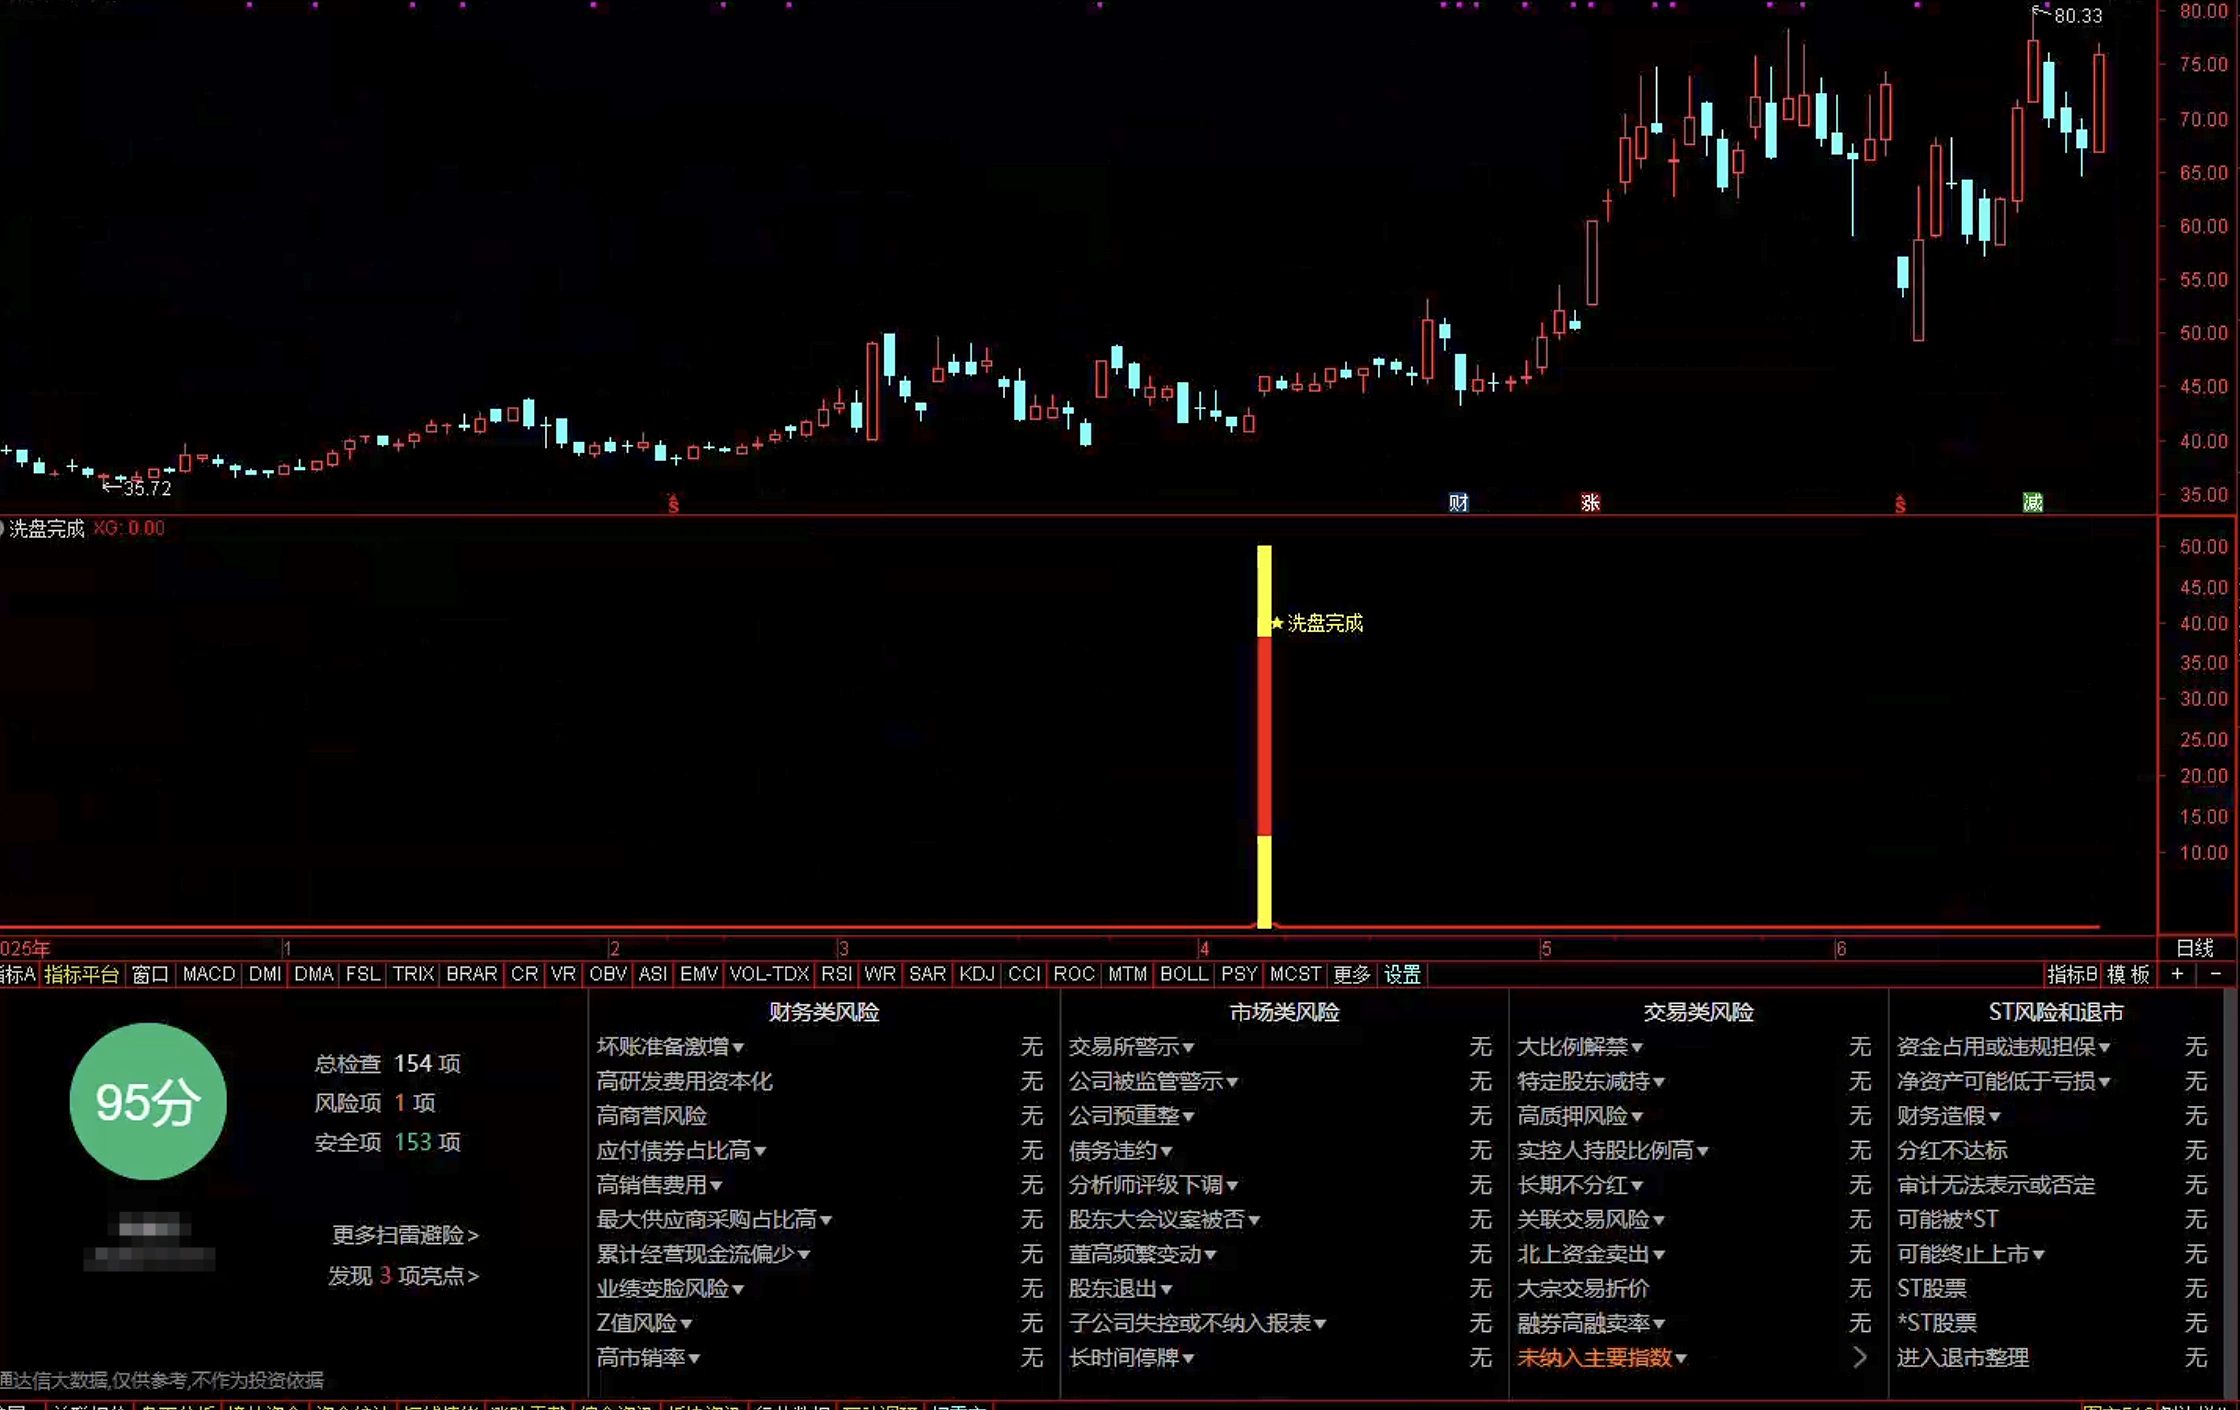This screenshot has width=2240, height=1410.
Task: Expand the orange 未纳入主要指数 item
Action: (x=1602, y=1357)
